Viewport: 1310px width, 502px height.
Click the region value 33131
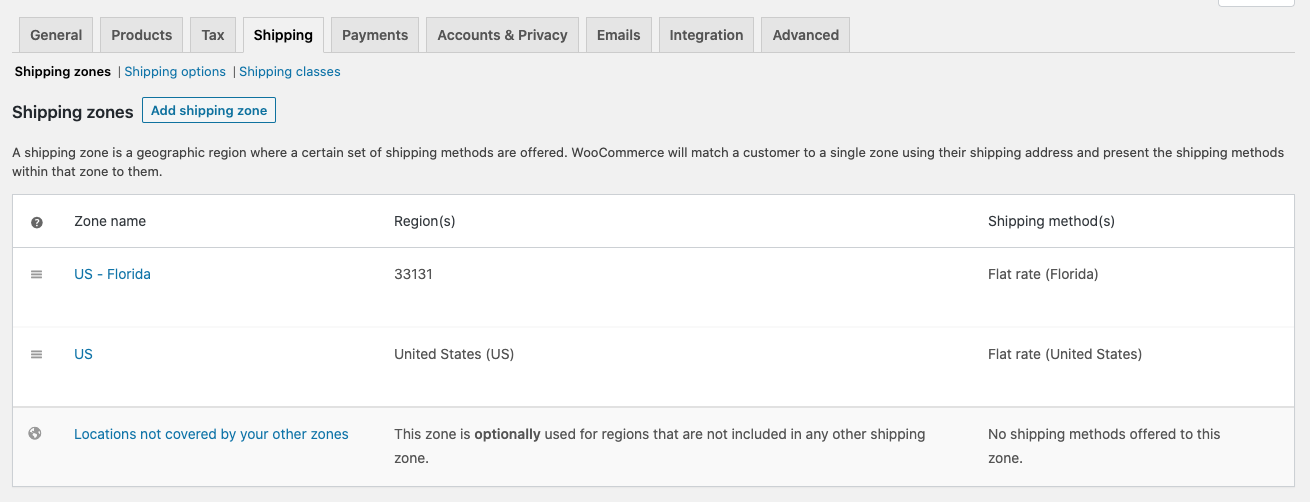point(413,274)
